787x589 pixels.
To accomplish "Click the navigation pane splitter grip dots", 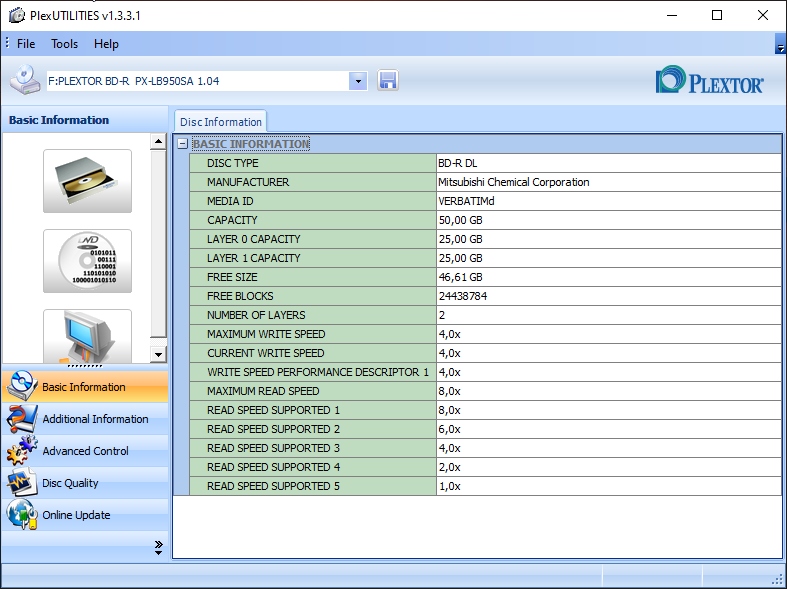I will pos(84,366).
